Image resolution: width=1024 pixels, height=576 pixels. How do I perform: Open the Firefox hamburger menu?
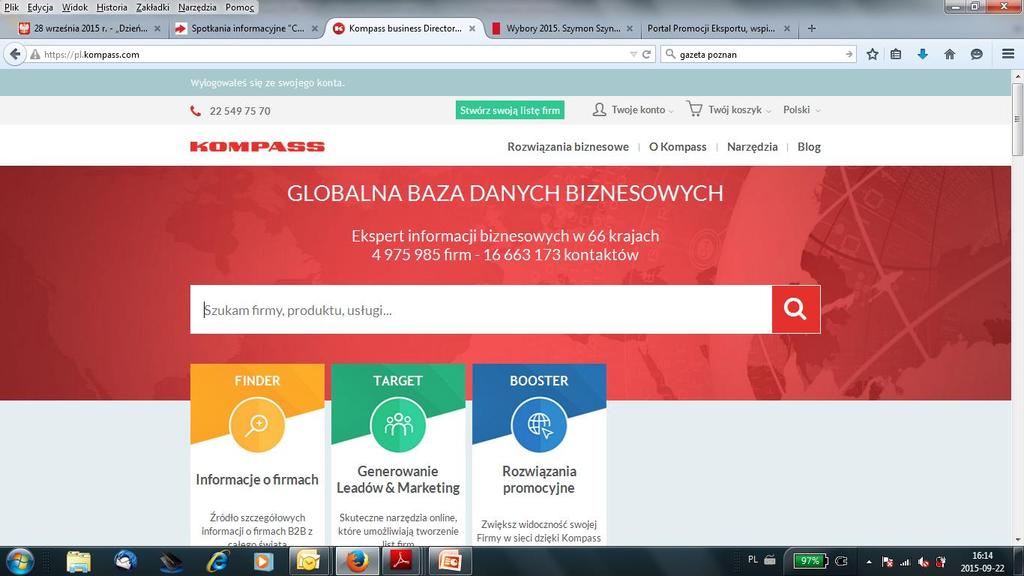1008,54
